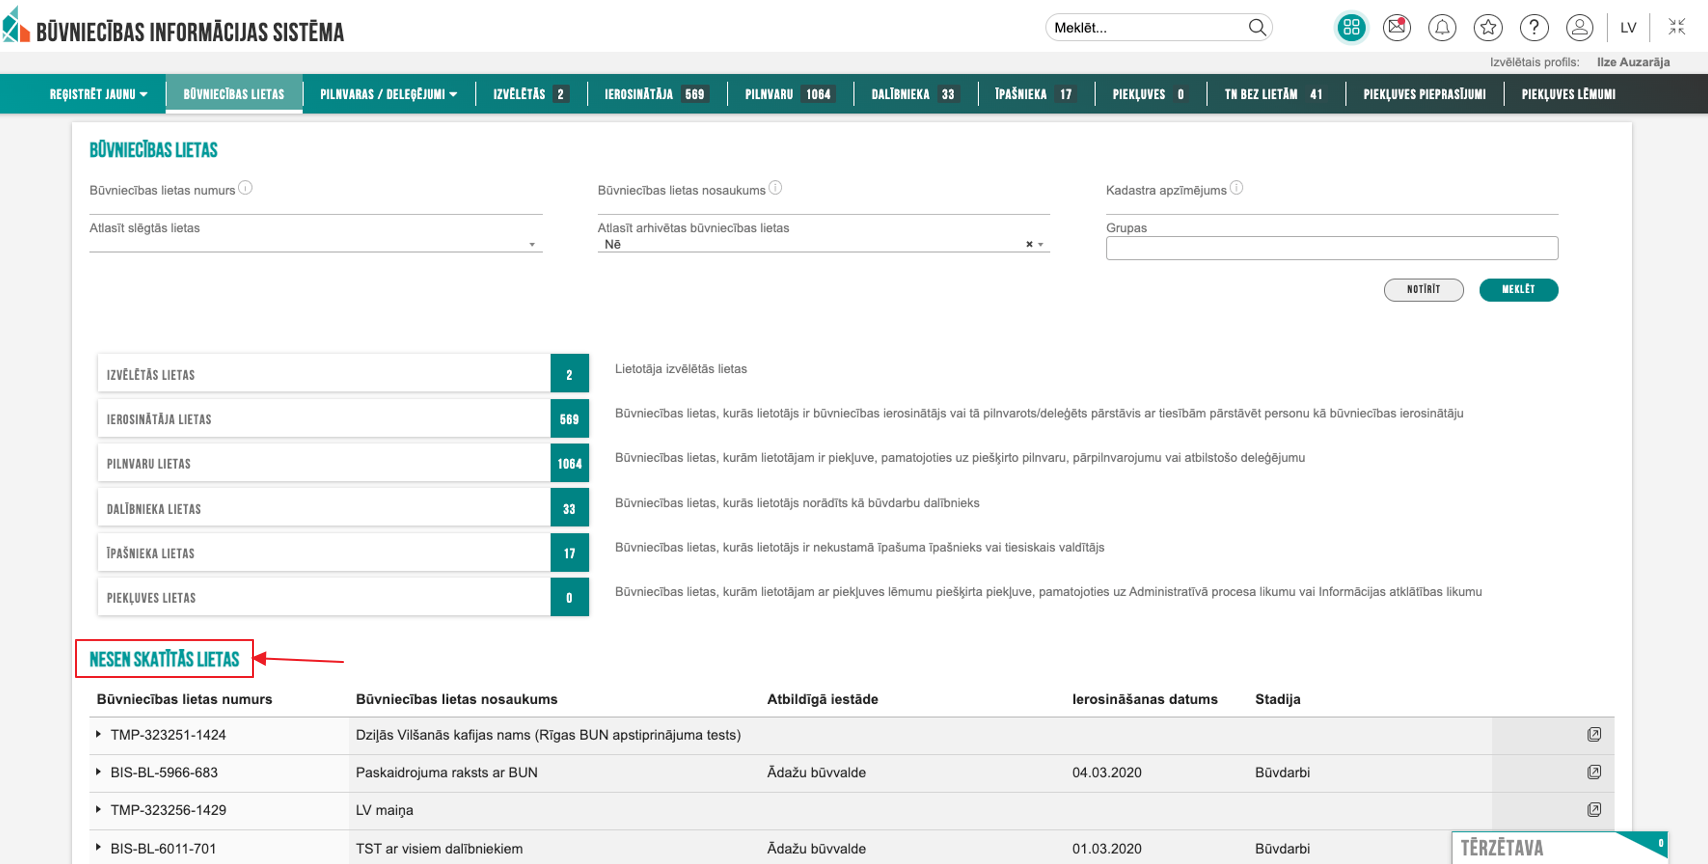The width and height of the screenshot is (1708, 864).
Task: Open case TMP-323256-1429 via its link icon
Action: pos(1594,810)
